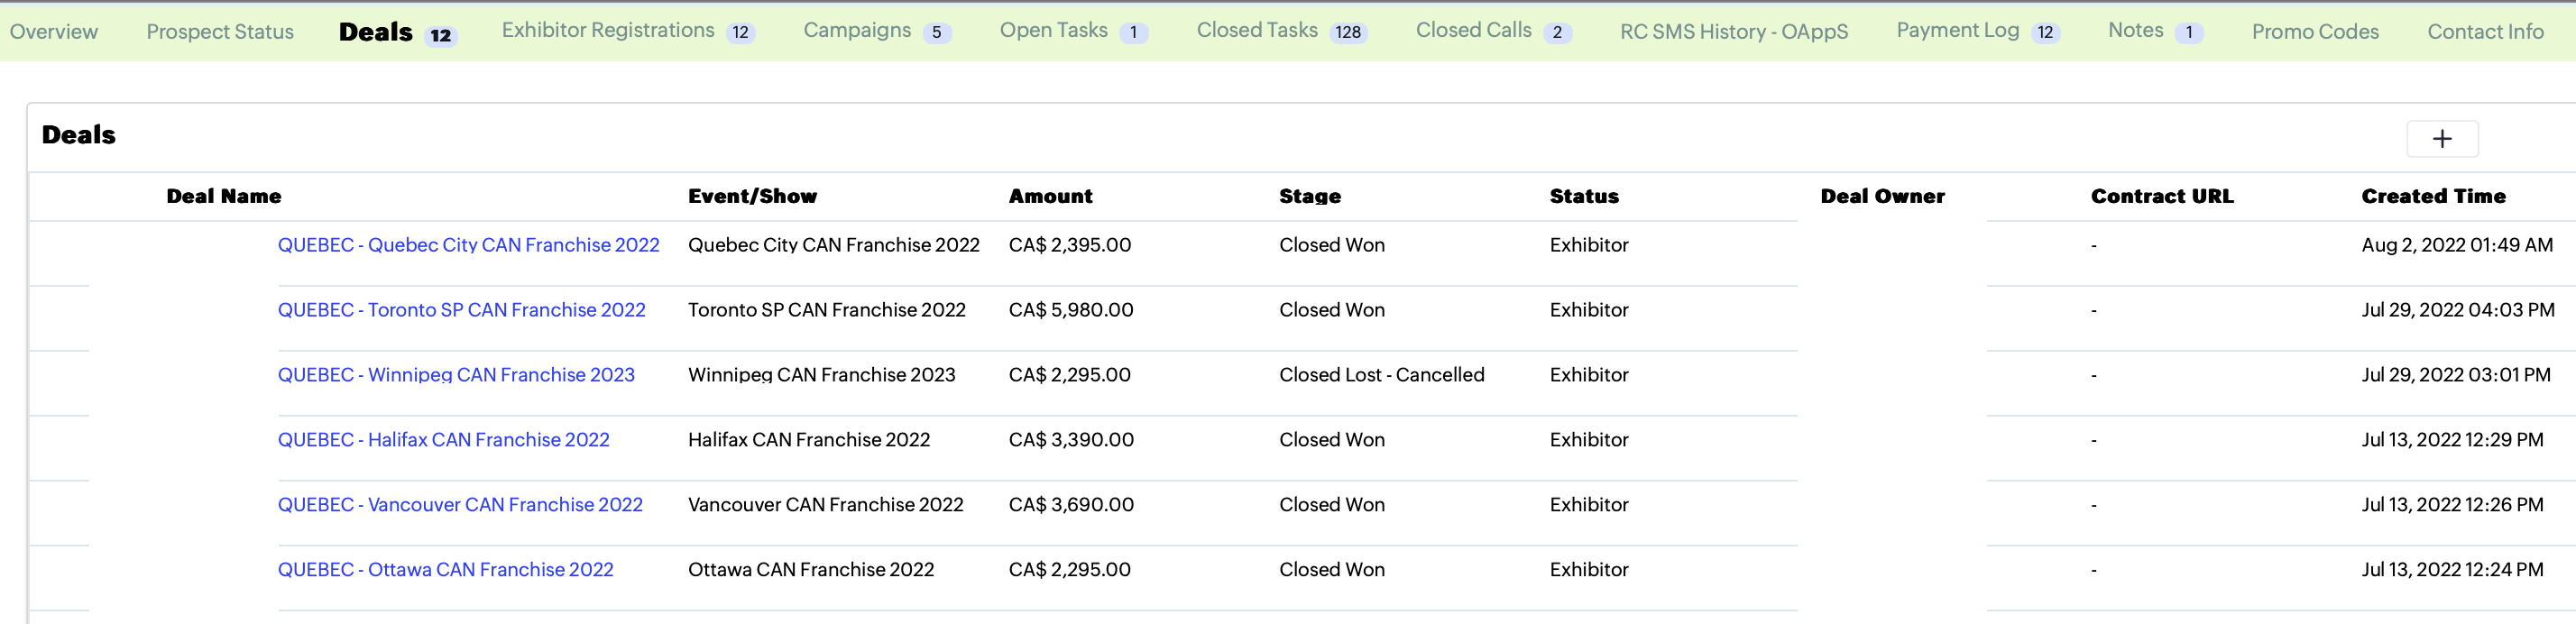The width and height of the screenshot is (2576, 624).
Task: Open Exhibitor Registrations tab
Action: [x=608, y=31]
